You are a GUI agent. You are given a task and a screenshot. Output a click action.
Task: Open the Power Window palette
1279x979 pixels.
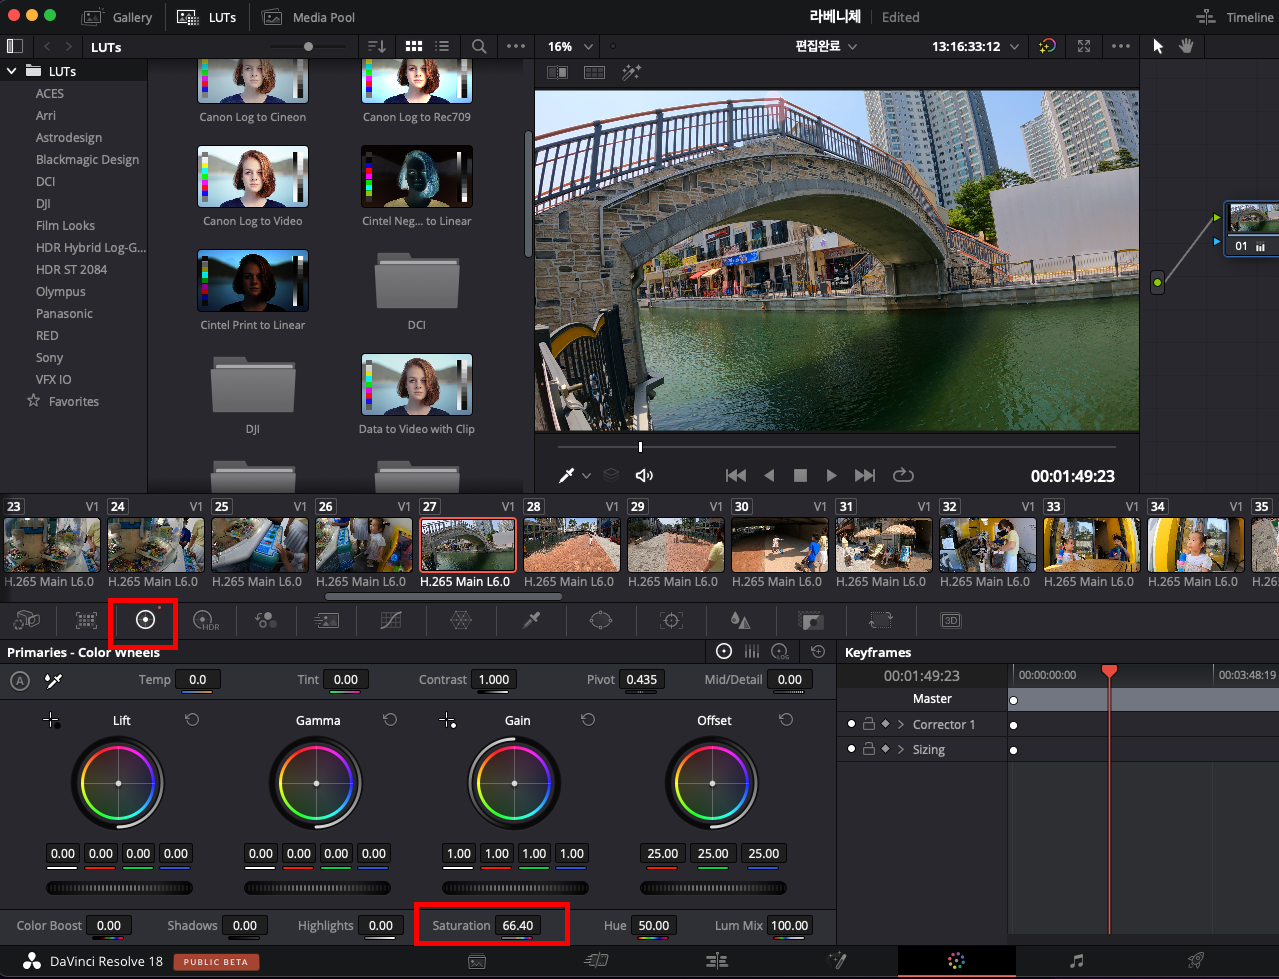[x=601, y=621]
